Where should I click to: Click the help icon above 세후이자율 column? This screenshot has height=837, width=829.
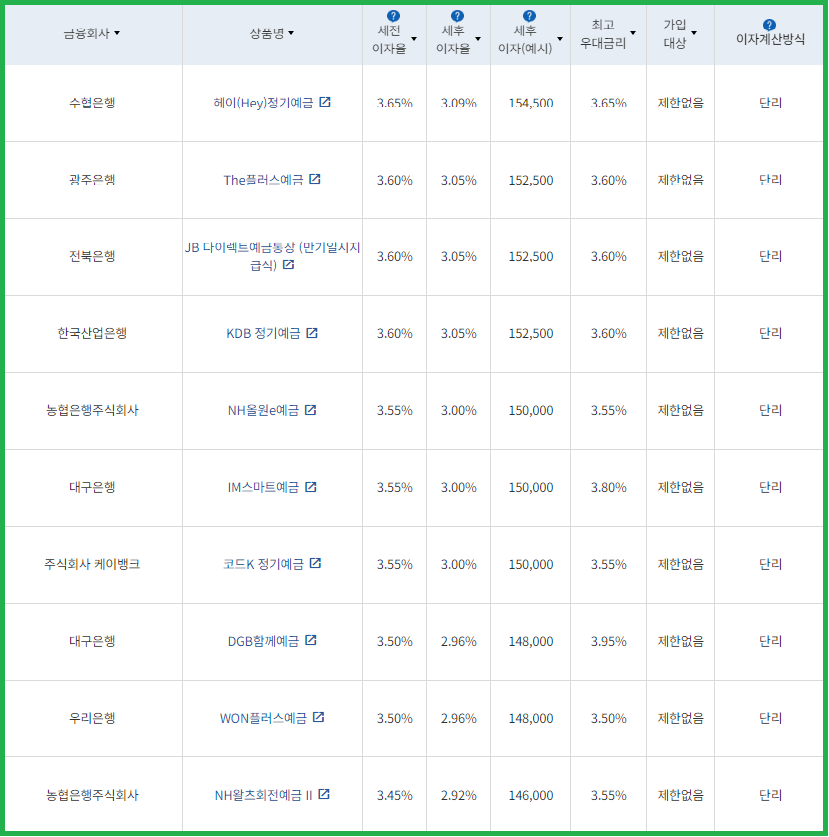point(456,14)
